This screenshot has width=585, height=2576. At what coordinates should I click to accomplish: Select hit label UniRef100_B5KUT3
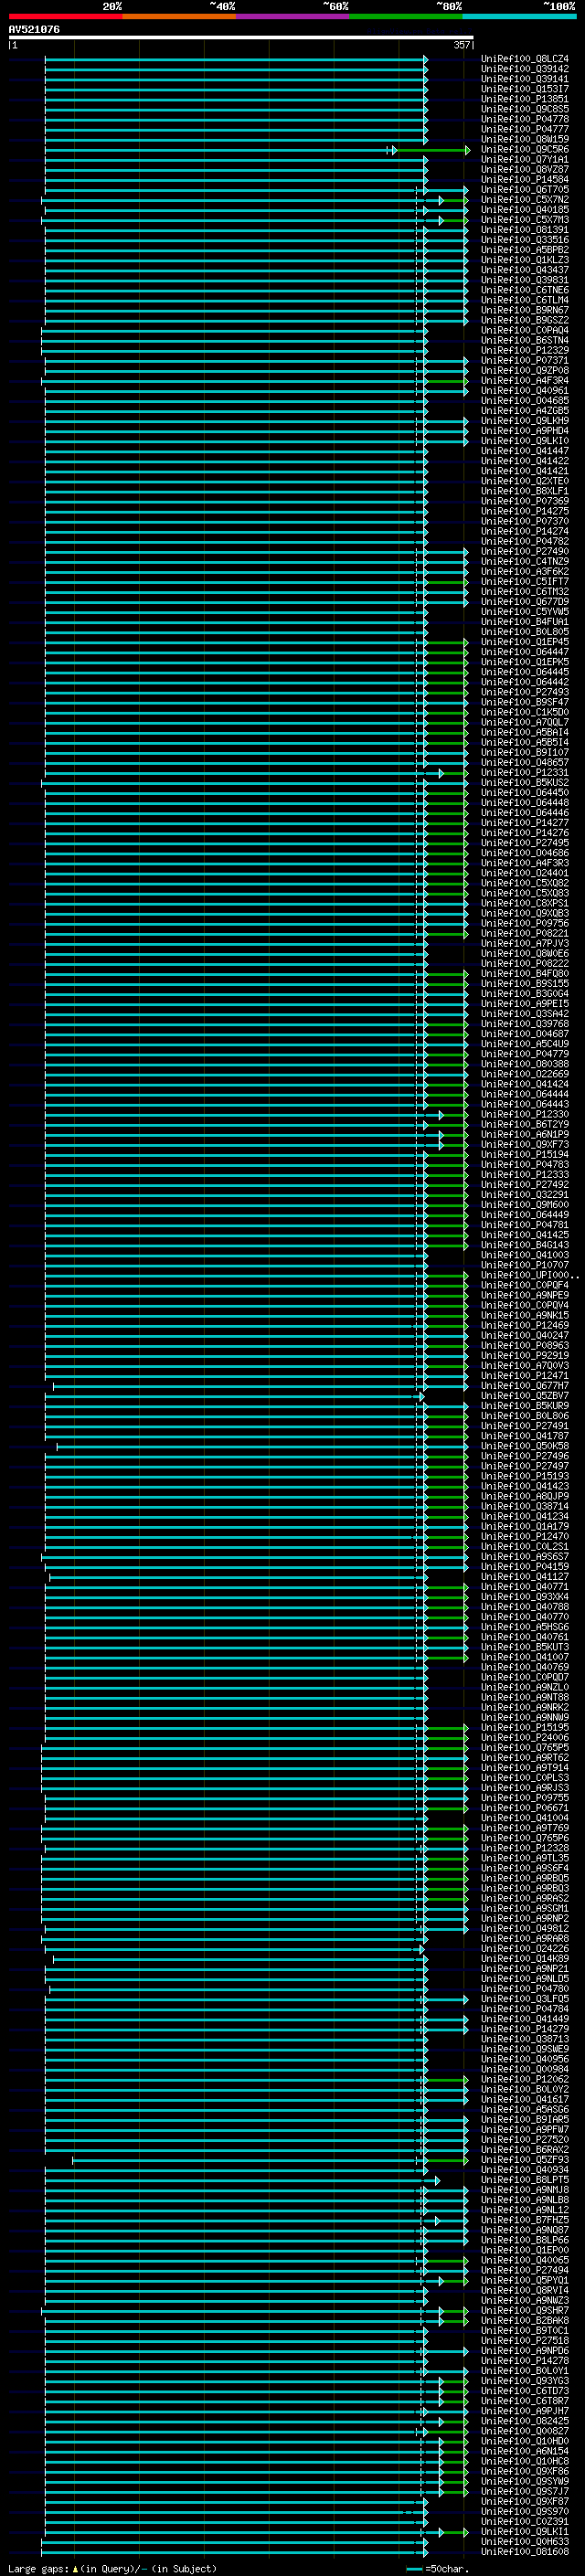click(x=524, y=1648)
